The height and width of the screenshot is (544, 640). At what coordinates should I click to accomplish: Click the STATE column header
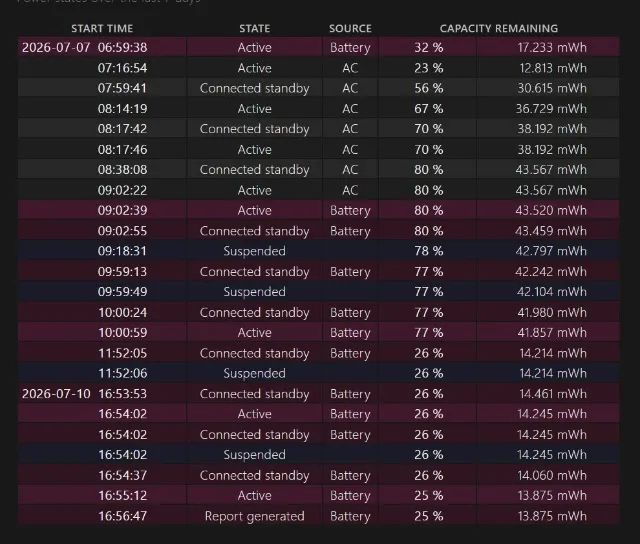pyautogui.click(x=255, y=28)
